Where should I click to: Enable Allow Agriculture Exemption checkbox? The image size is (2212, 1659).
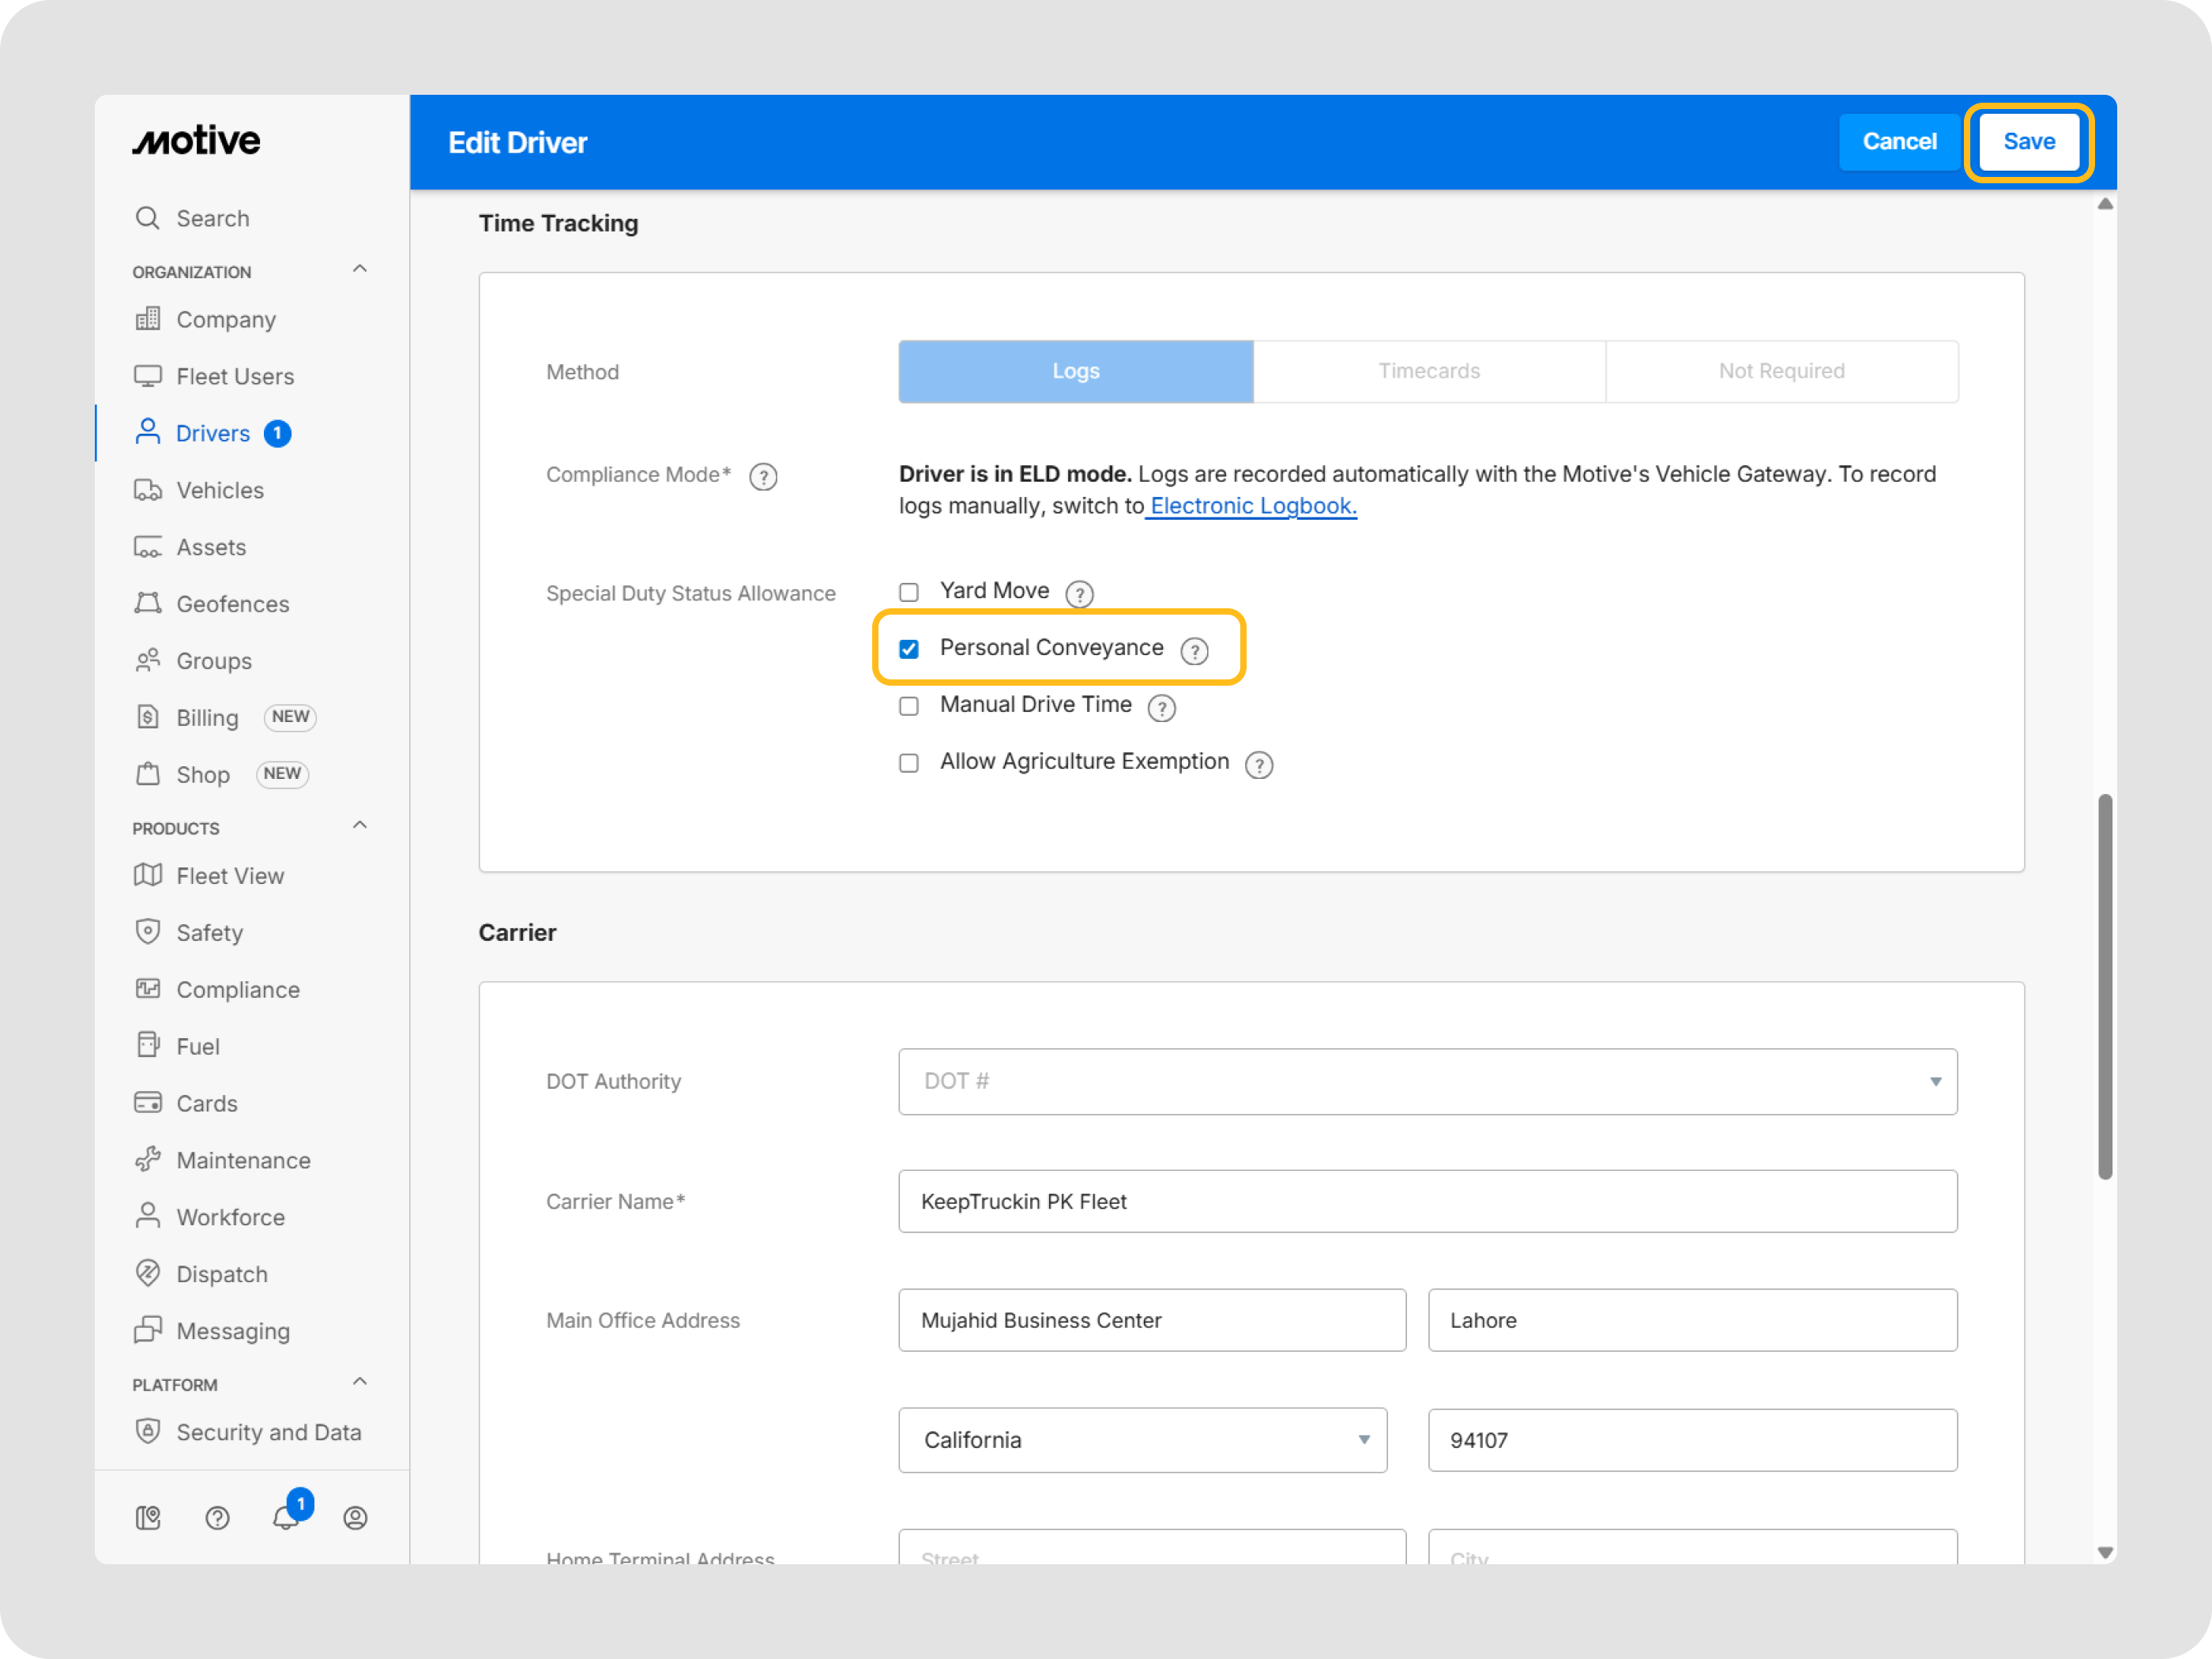click(x=909, y=763)
